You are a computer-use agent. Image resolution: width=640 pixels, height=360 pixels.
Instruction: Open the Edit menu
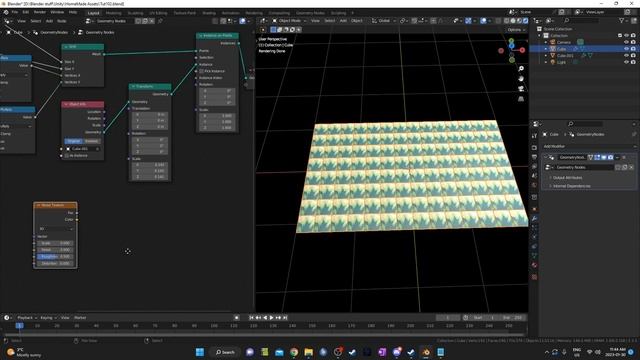click(26, 12)
